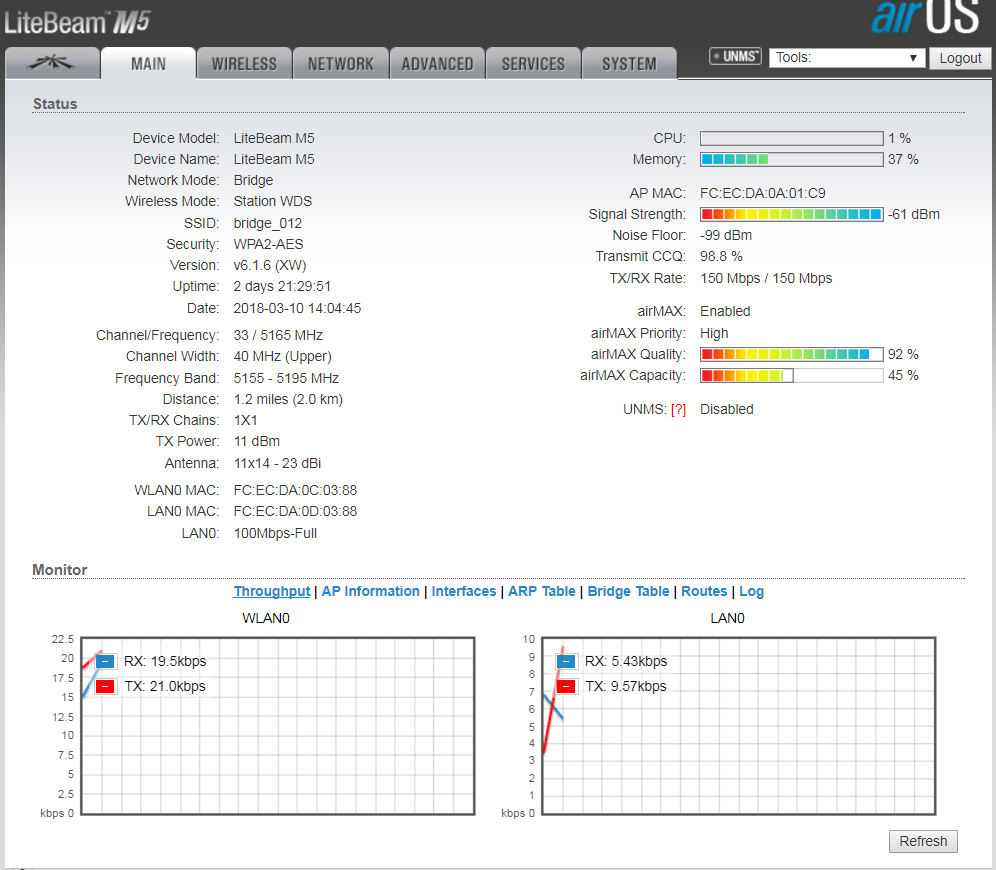
Task: Select the airMAX Priority value High
Action: [714, 333]
